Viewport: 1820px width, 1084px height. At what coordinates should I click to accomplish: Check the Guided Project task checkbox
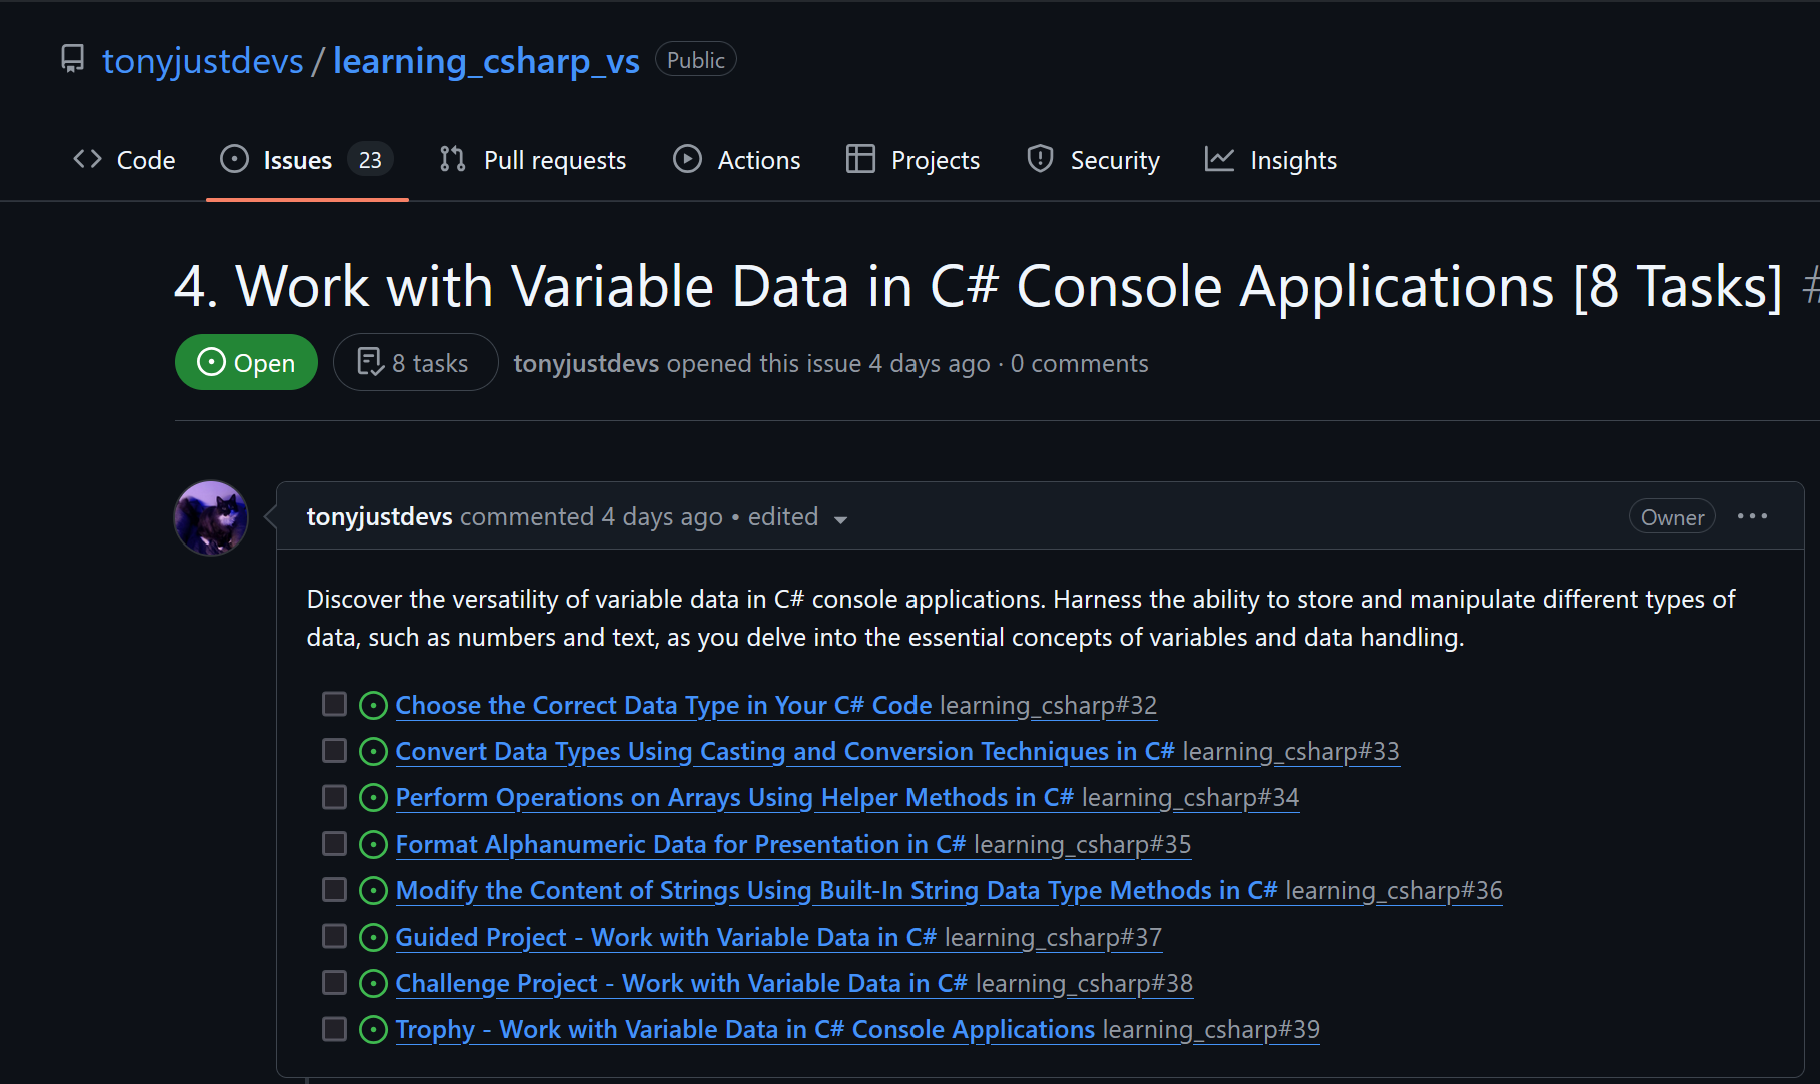pos(334,936)
